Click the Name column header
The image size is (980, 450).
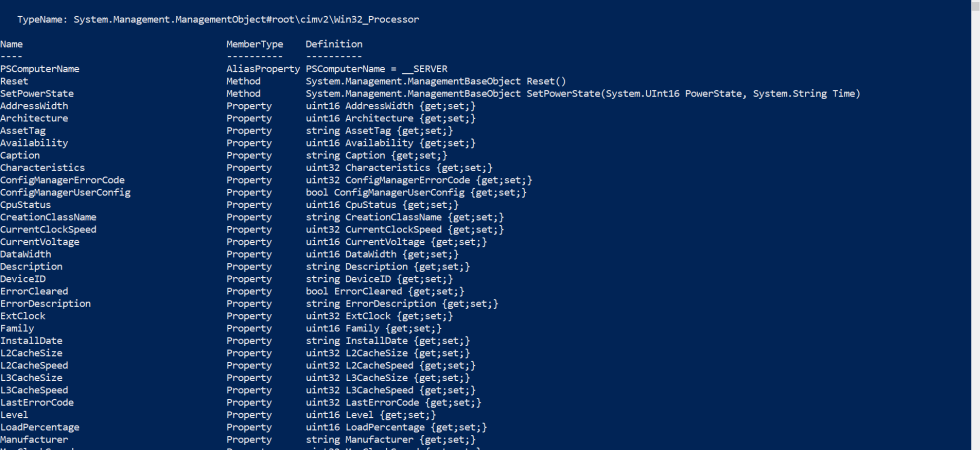(x=11, y=44)
